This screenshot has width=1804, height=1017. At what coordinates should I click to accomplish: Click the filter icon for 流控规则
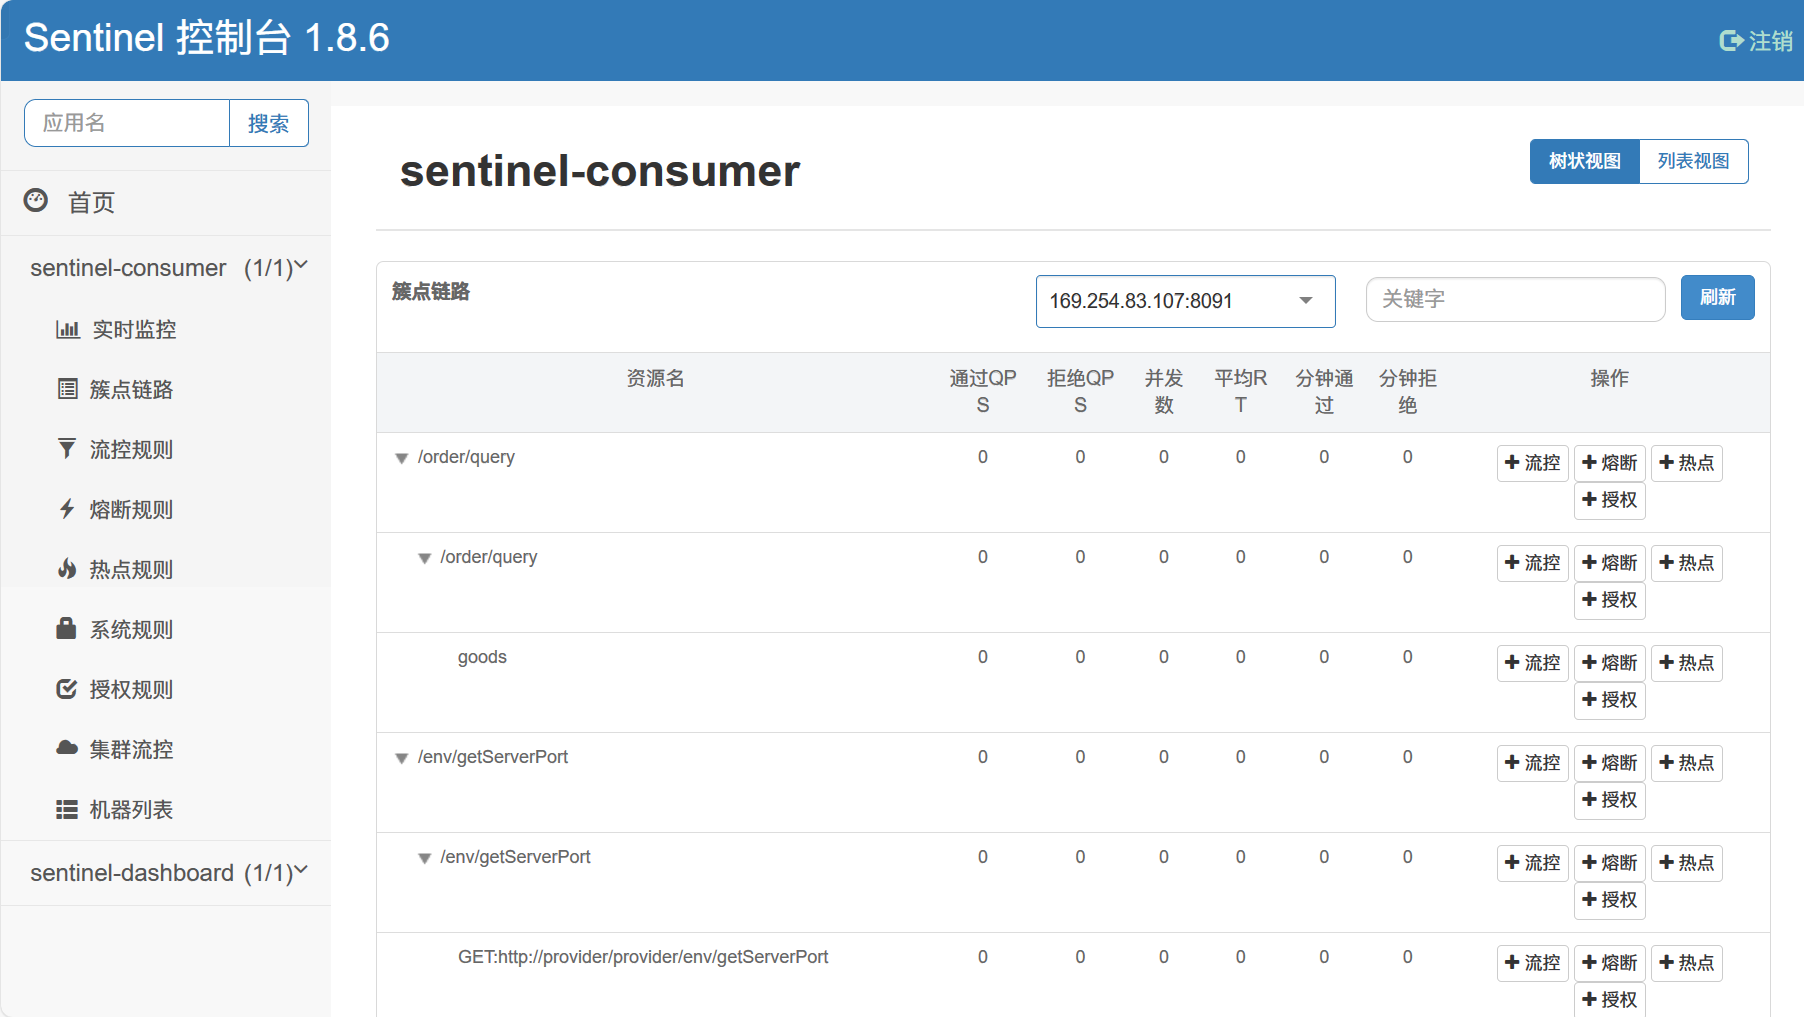tap(67, 449)
